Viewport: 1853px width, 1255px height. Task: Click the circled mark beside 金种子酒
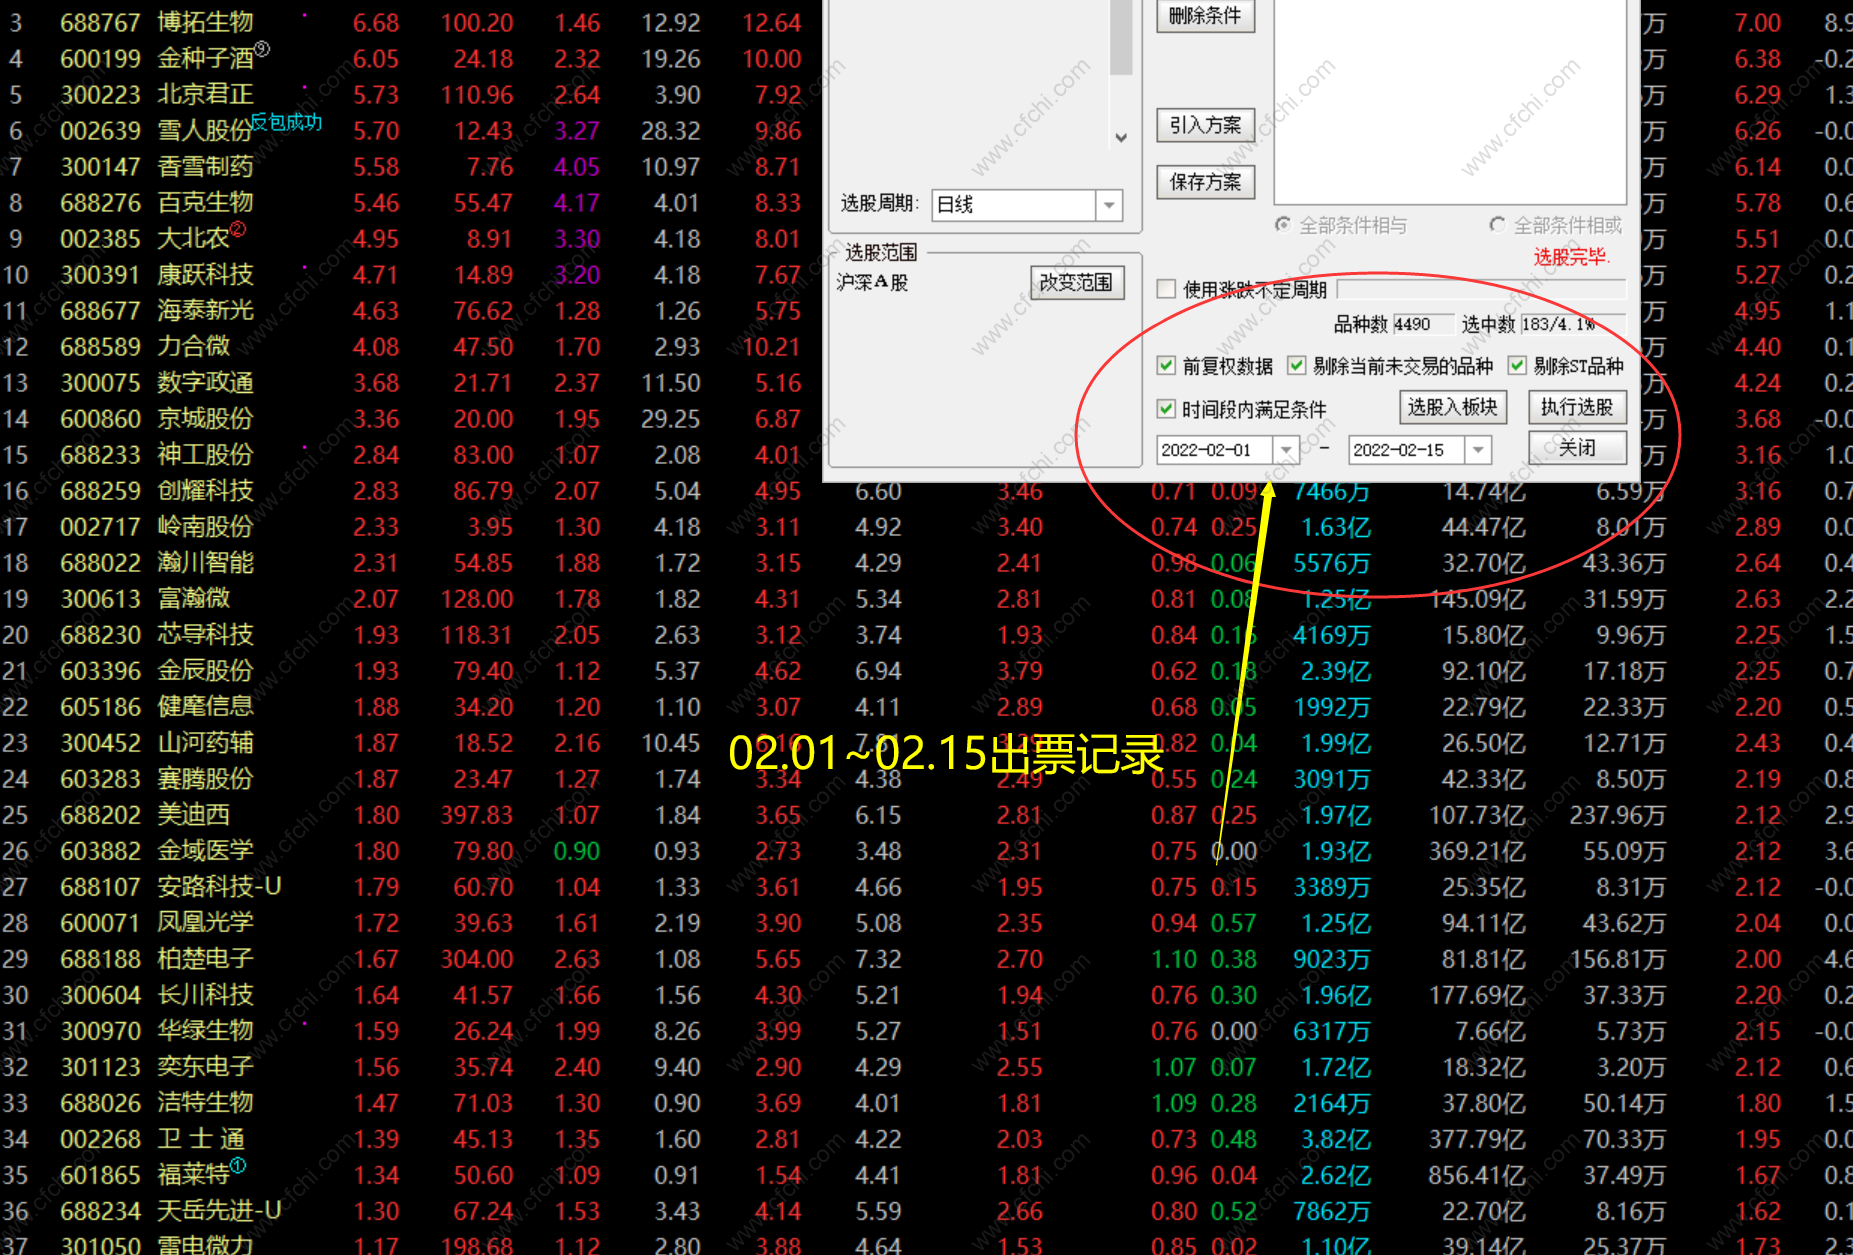[262, 49]
